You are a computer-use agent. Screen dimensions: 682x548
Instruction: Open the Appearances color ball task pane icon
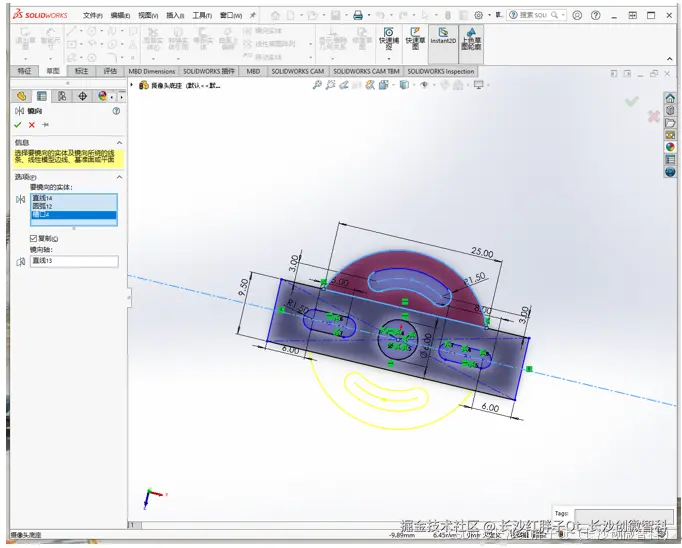[x=670, y=147]
